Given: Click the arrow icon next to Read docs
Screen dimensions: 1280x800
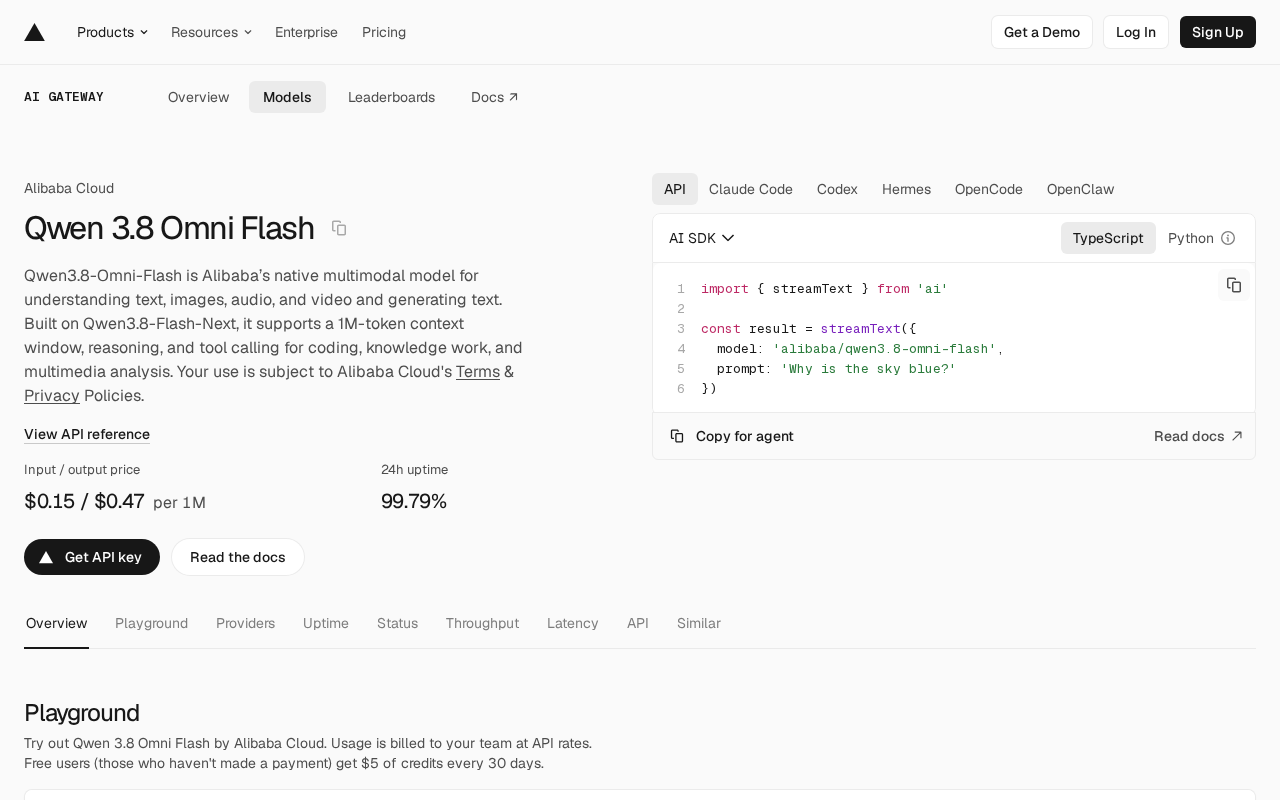Looking at the screenshot, I should [x=1237, y=436].
